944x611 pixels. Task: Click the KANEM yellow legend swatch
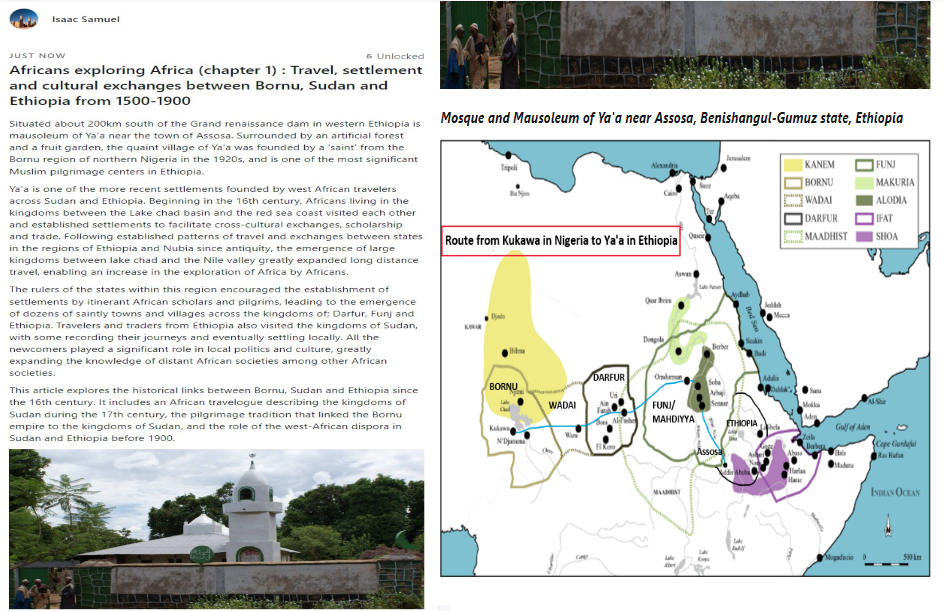793,165
